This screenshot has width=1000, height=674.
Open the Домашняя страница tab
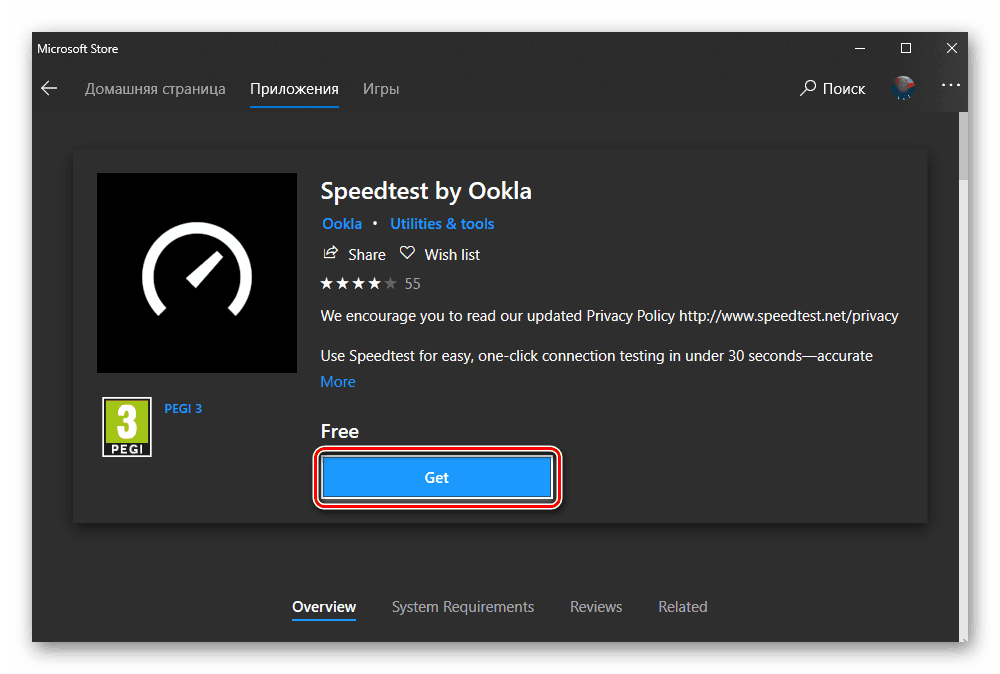coord(155,89)
